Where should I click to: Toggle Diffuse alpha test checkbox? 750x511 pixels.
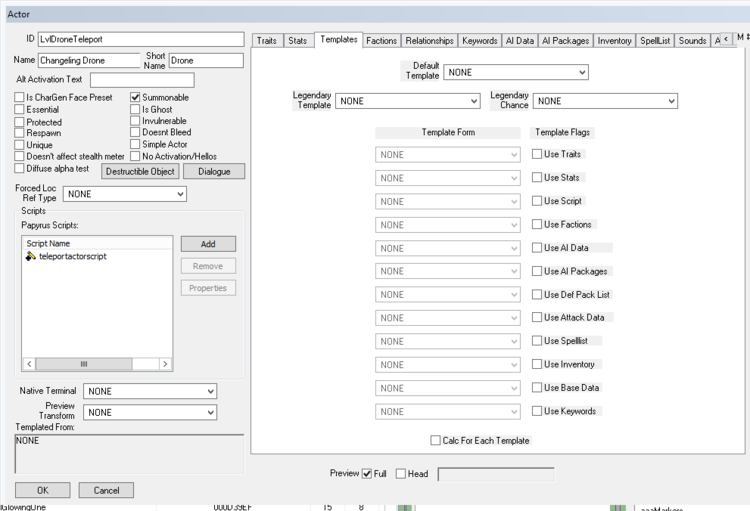[19, 168]
